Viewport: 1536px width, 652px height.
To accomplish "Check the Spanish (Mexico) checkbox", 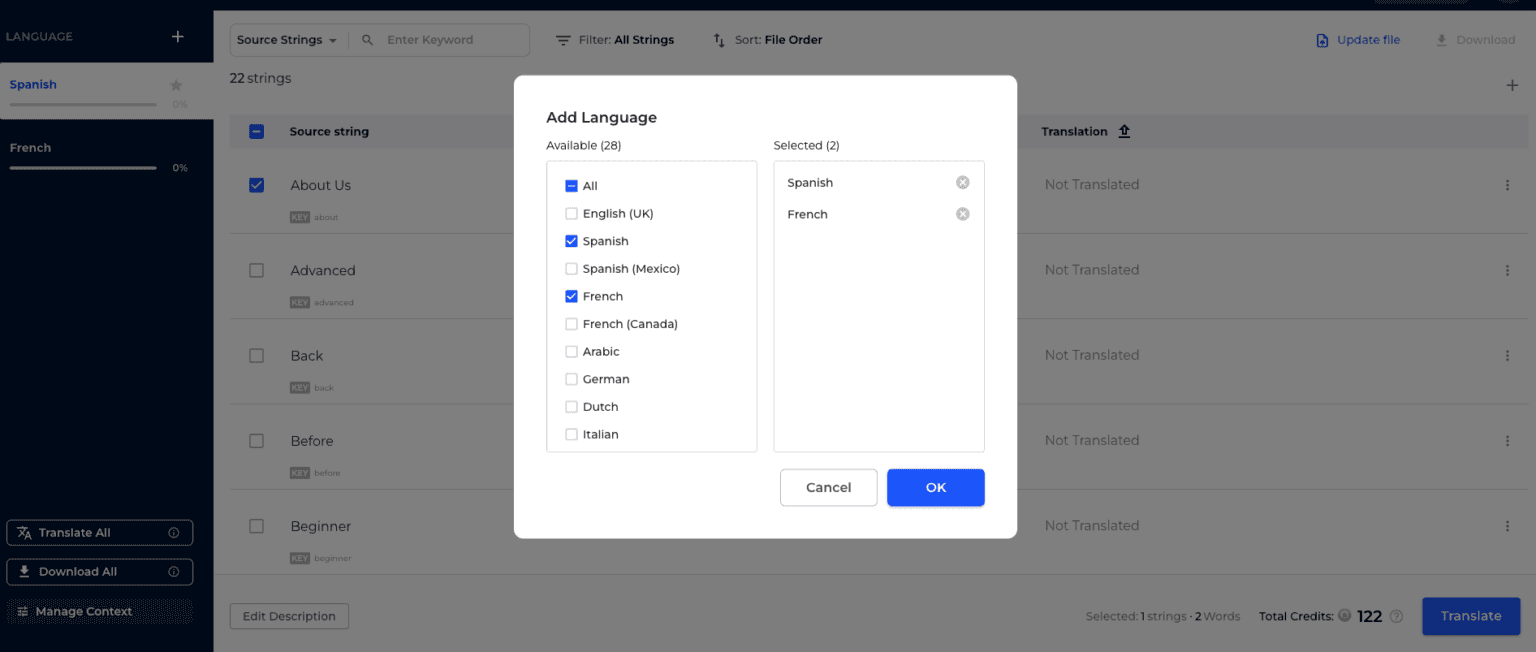I will click(x=571, y=268).
